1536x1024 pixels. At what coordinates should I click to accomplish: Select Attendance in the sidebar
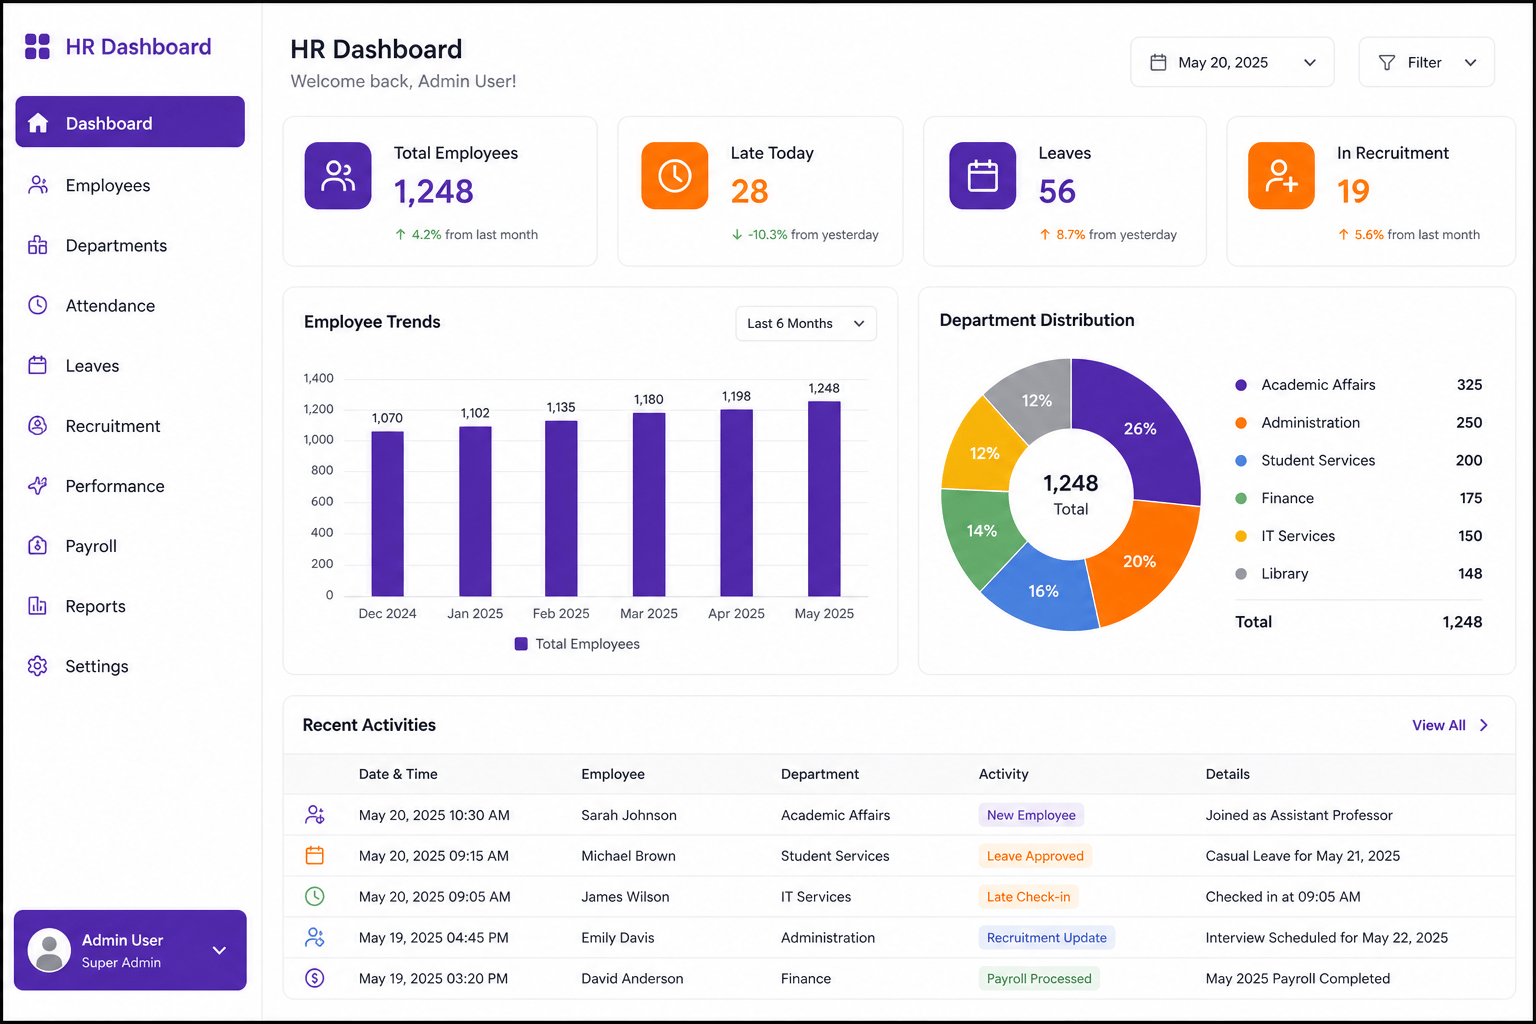tap(130, 305)
